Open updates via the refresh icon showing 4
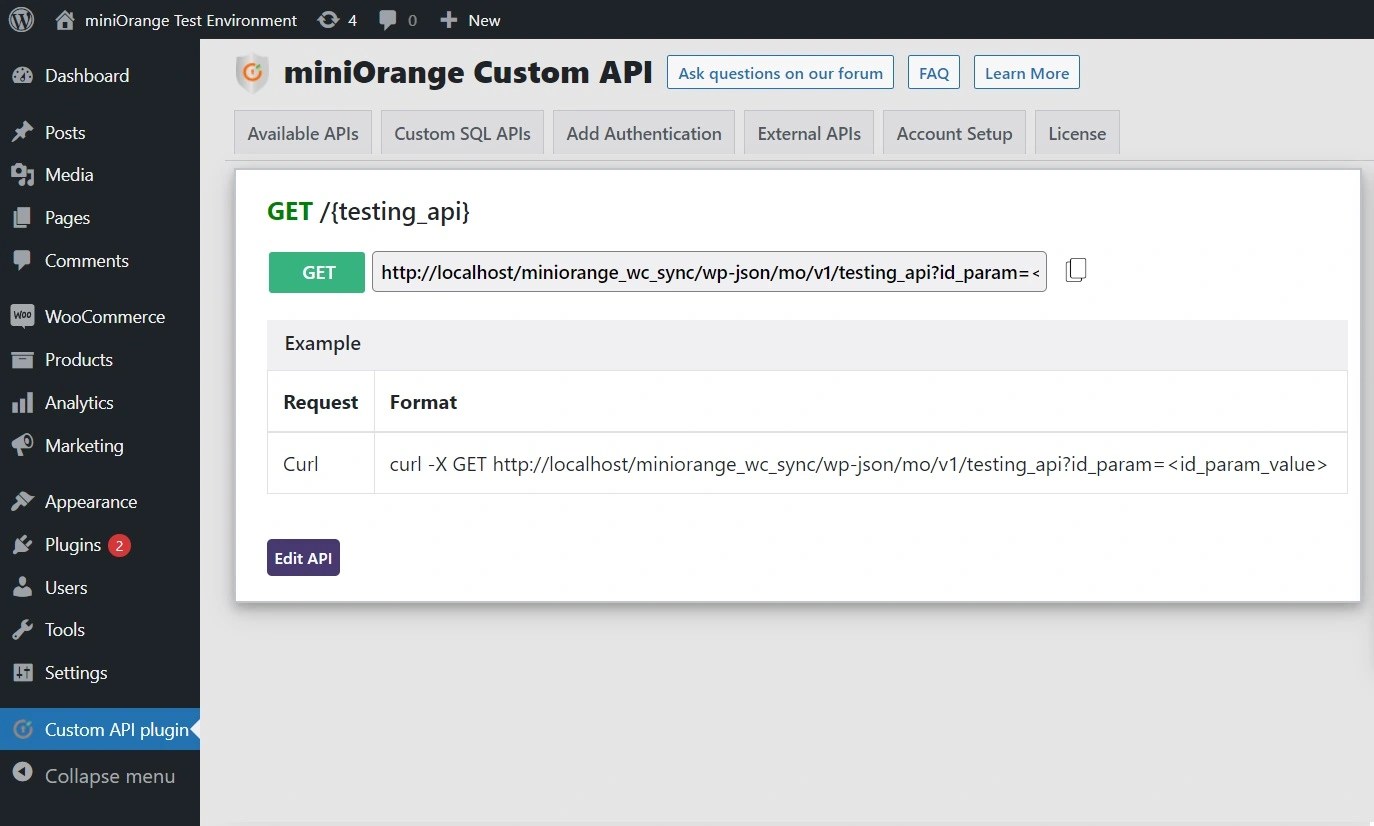The width and height of the screenshot is (1374, 826). (x=329, y=19)
